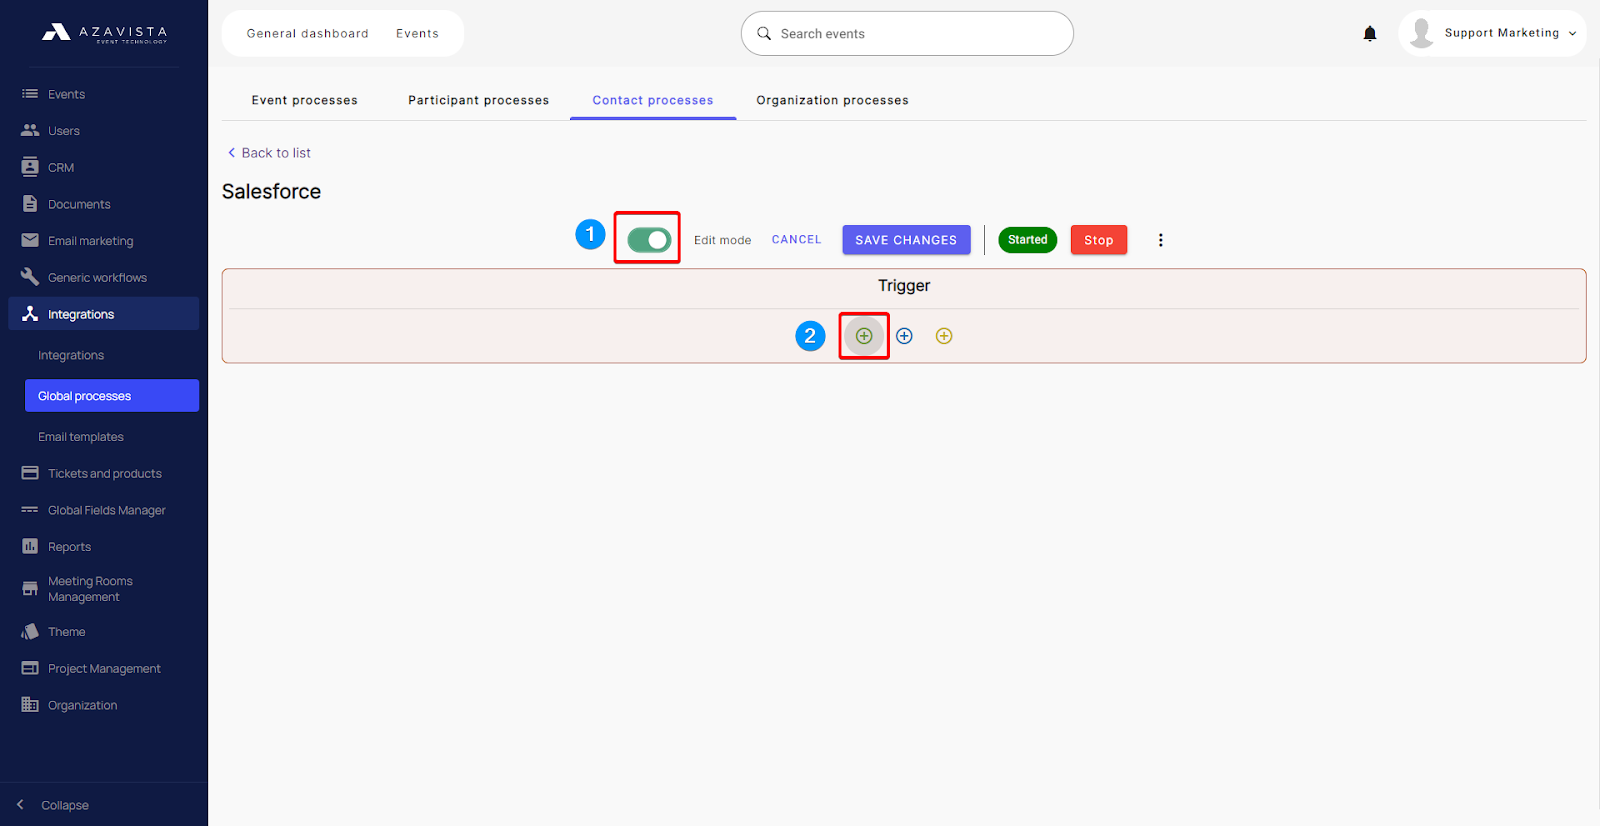Follow the Back to list link
This screenshot has height=826, width=1600.
[276, 153]
